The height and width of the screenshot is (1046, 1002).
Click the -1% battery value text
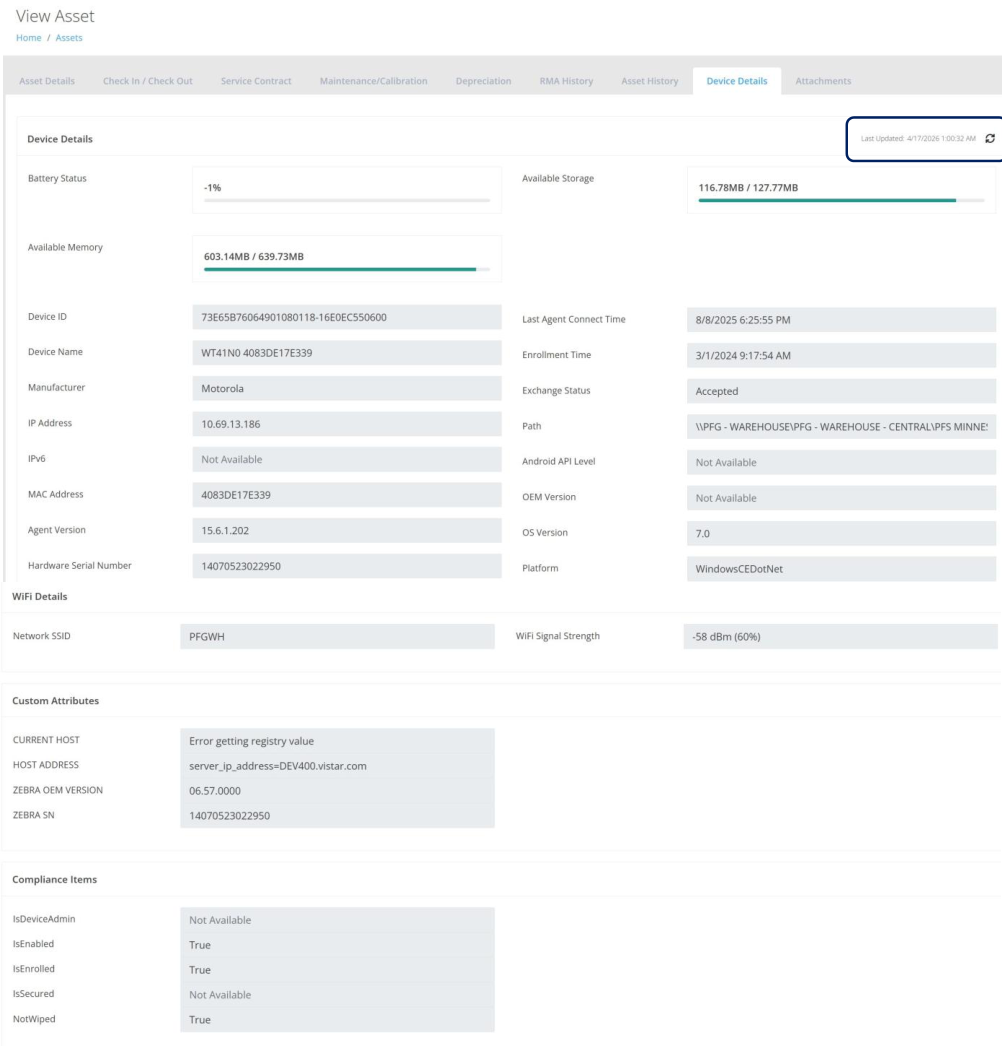point(212,188)
